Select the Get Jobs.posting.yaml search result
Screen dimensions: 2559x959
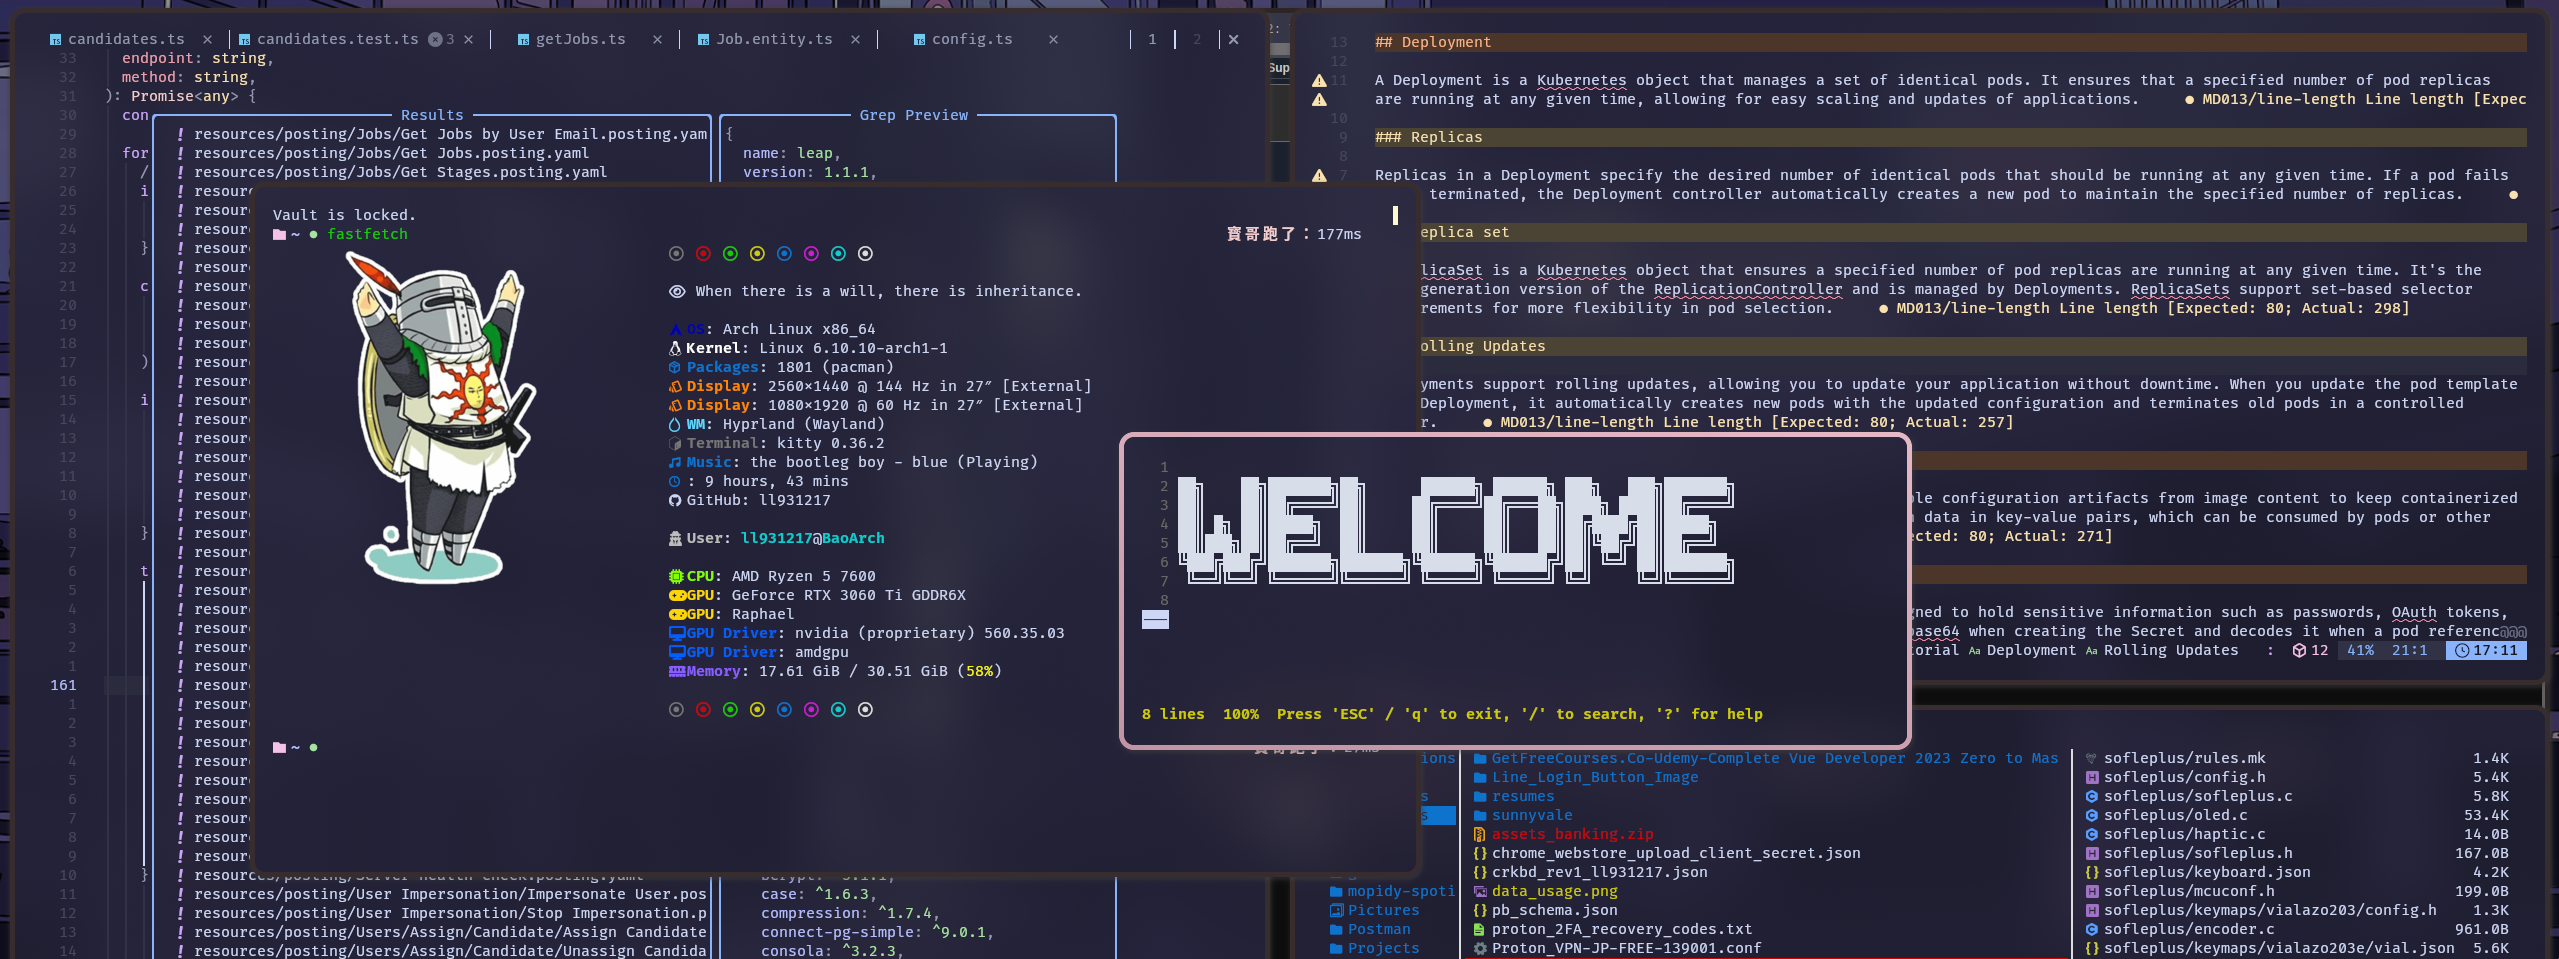tap(391, 153)
